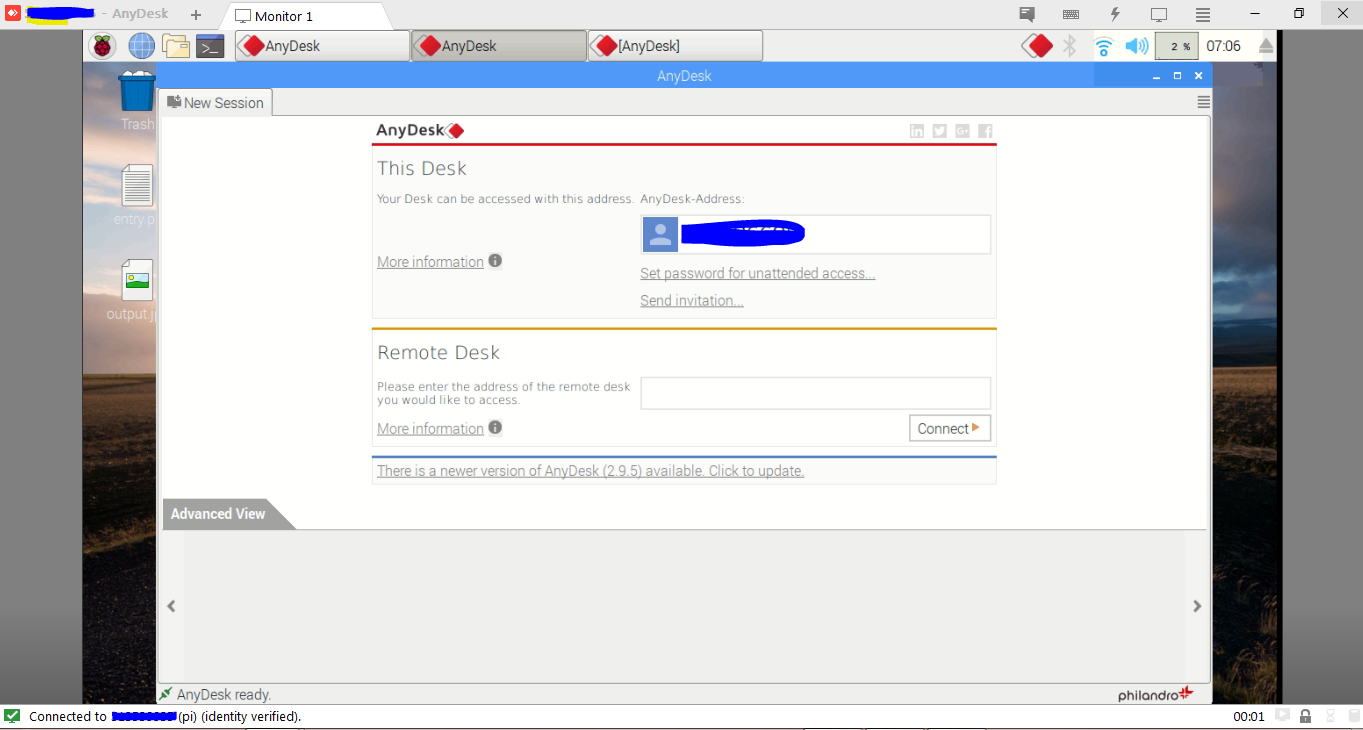Open the chat icon in AnyDesk toolbar
The width and height of the screenshot is (1363, 730).
click(x=1027, y=15)
